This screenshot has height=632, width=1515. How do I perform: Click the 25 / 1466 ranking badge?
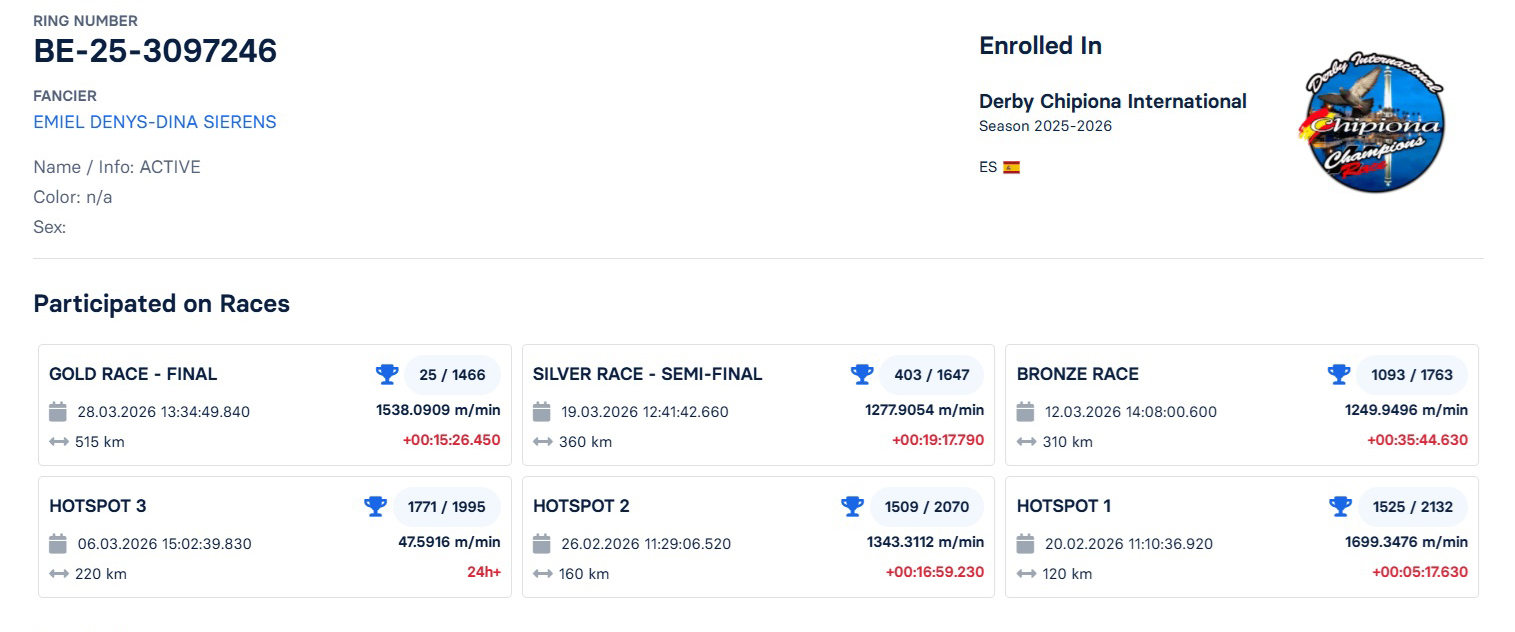[452, 374]
